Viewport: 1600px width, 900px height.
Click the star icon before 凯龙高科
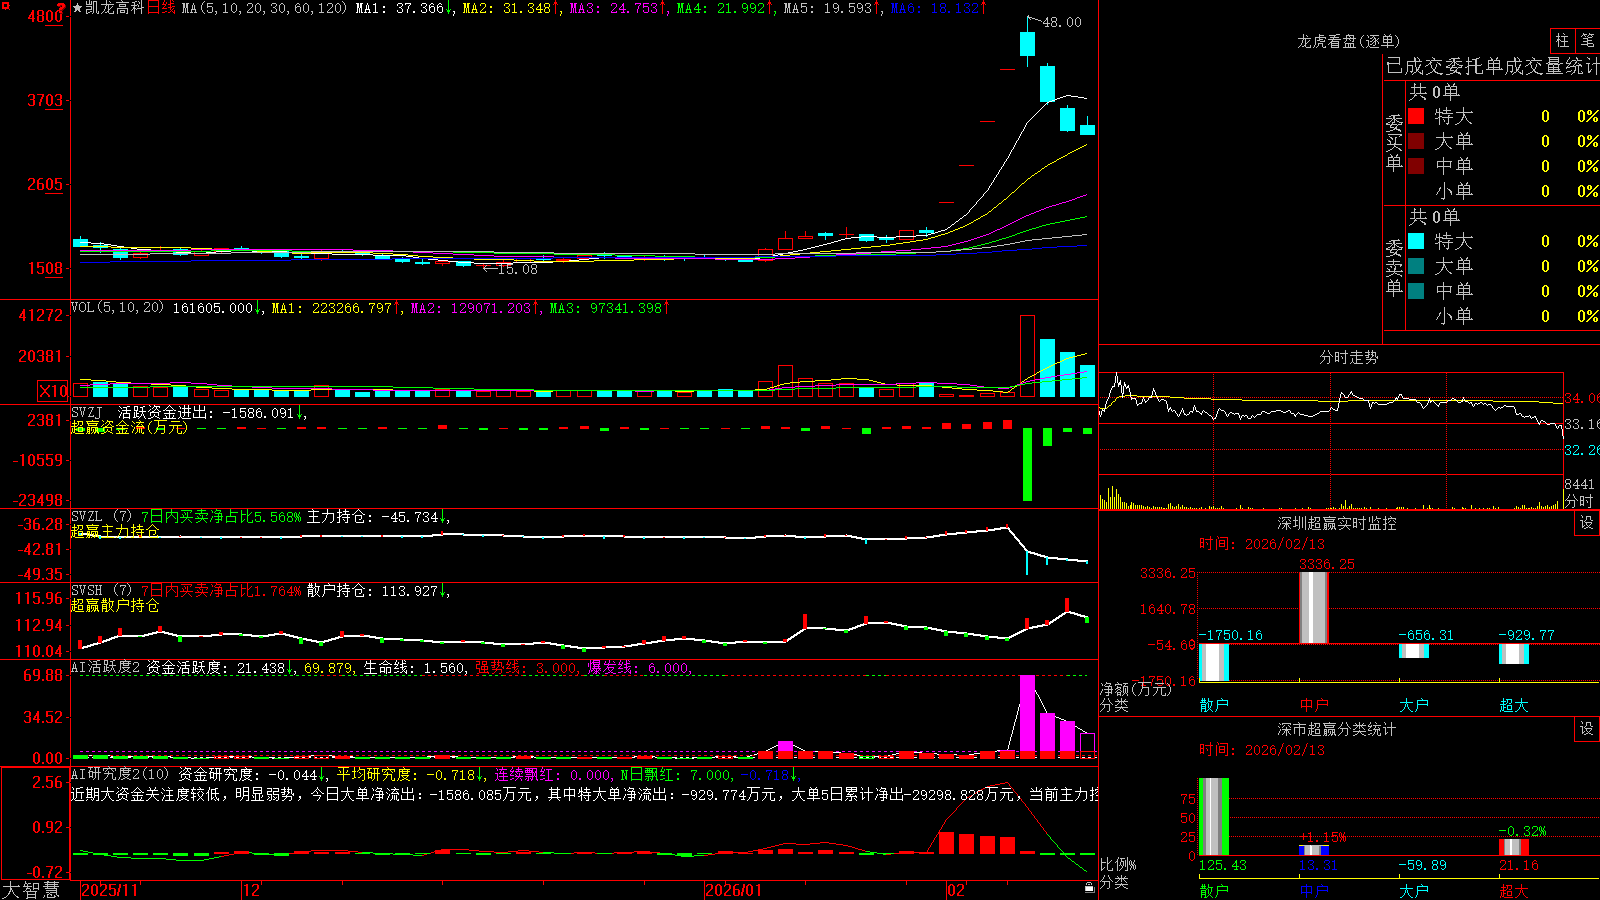coord(77,8)
